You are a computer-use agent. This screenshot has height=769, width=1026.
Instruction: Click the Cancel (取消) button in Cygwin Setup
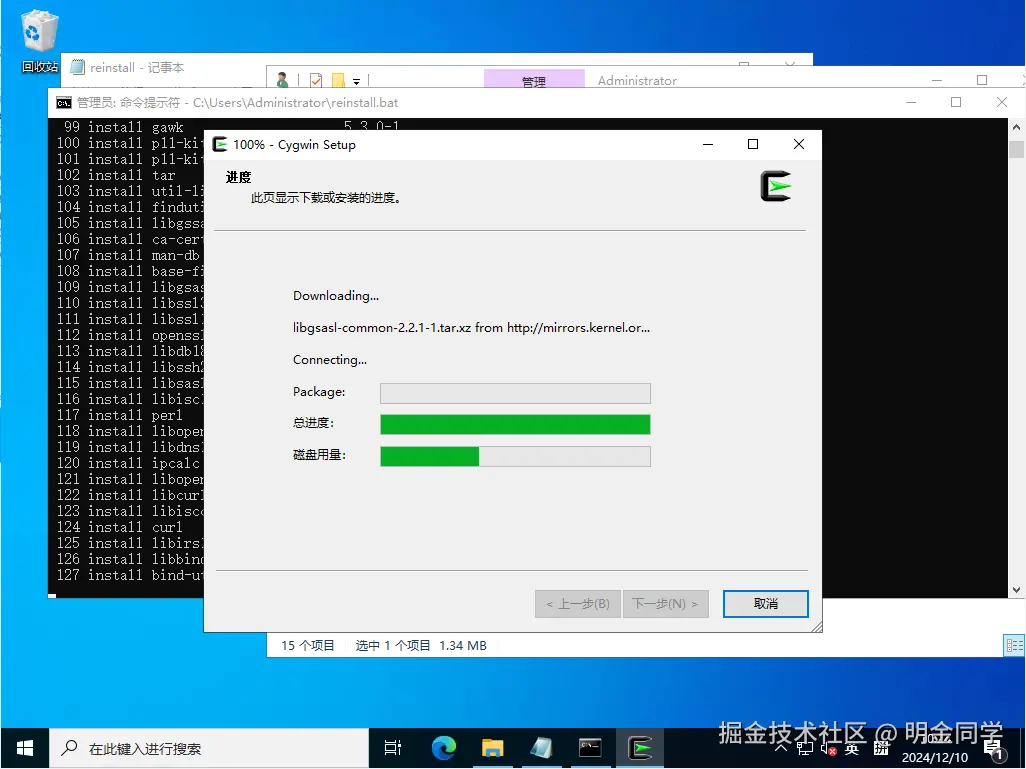(x=766, y=603)
